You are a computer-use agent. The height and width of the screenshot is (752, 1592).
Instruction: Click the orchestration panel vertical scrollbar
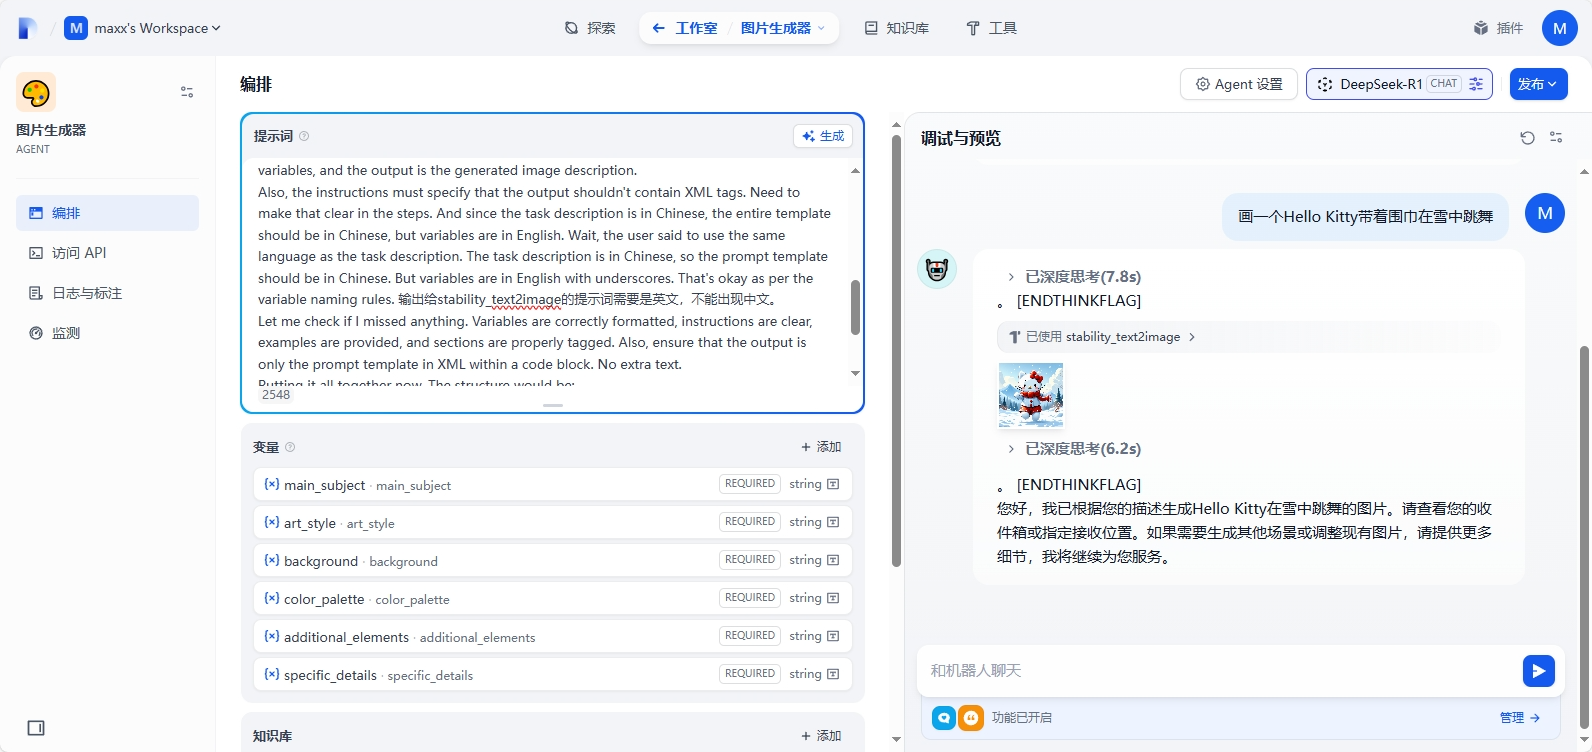tap(896, 350)
